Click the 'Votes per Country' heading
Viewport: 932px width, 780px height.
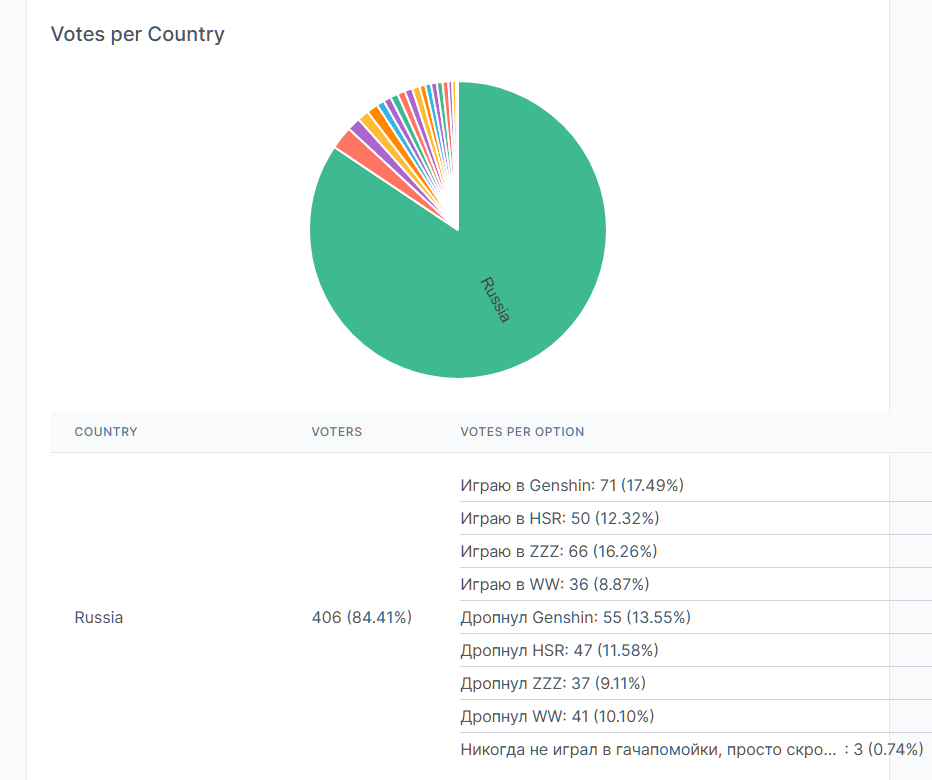point(138,34)
